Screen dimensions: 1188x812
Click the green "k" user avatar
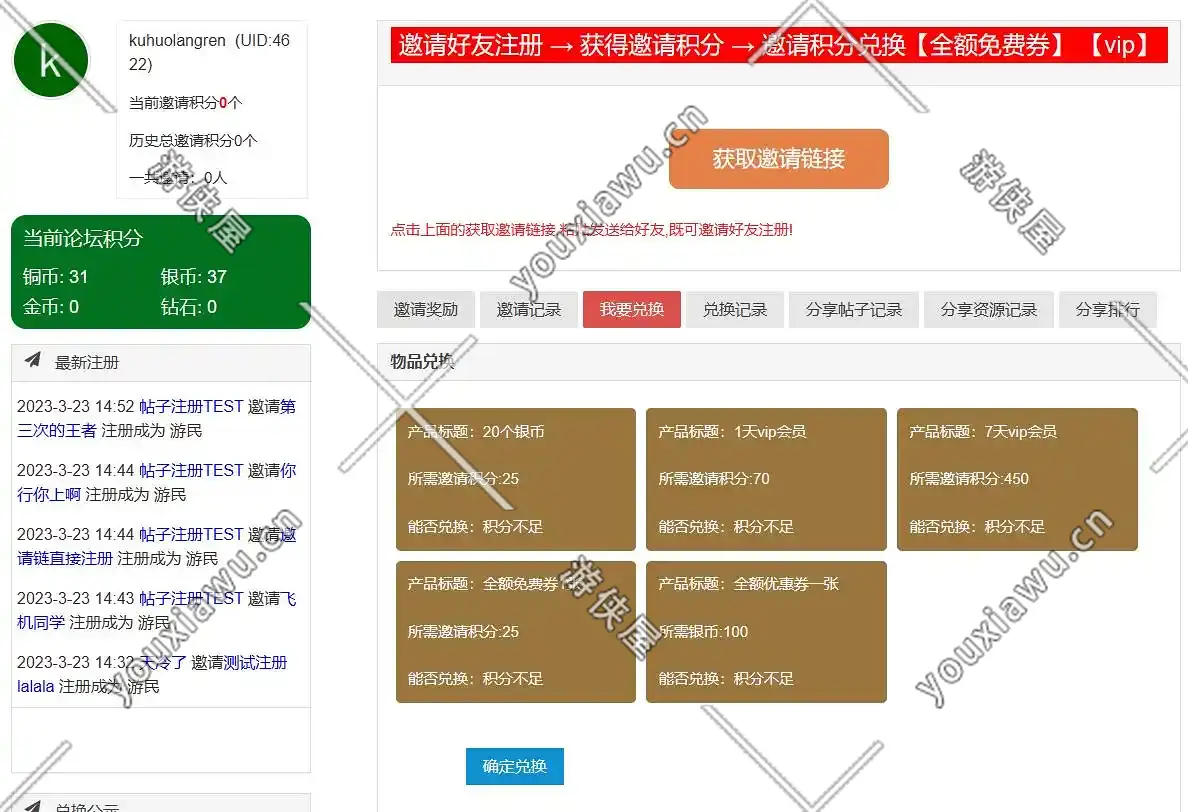pyautogui.click(x=50, y=60)
